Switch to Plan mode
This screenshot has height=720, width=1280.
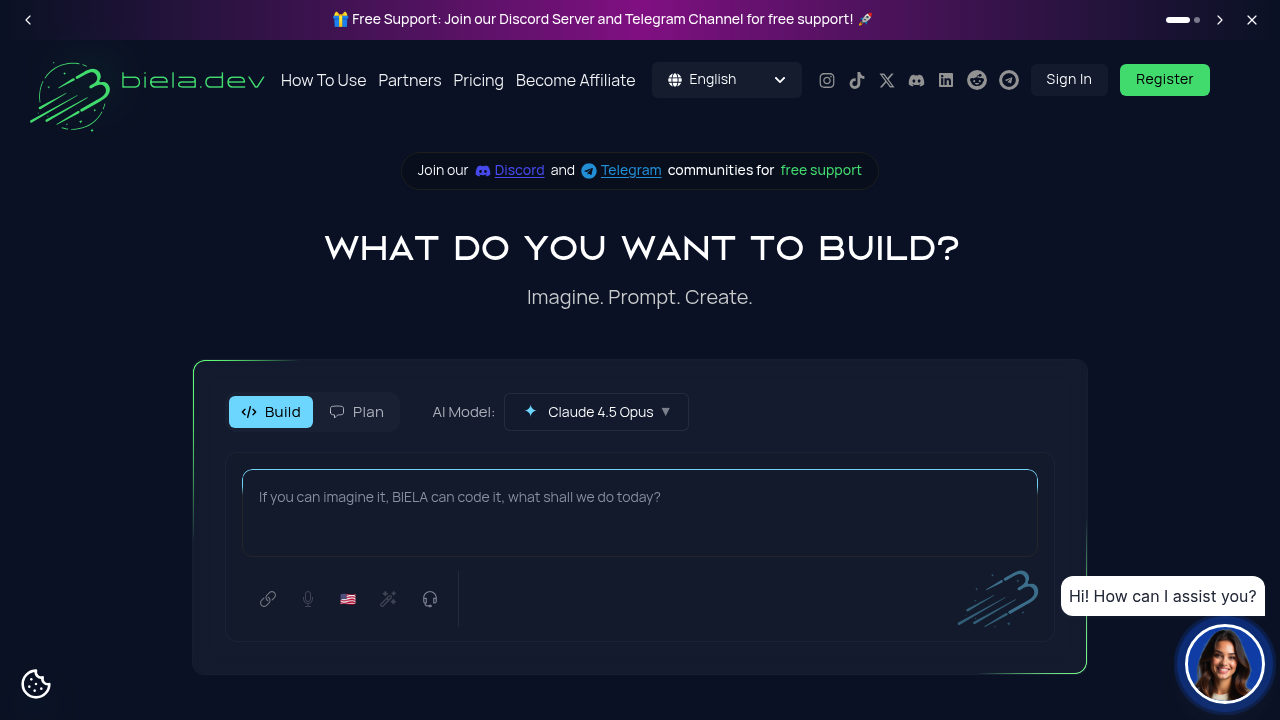(x=357, y=411)
